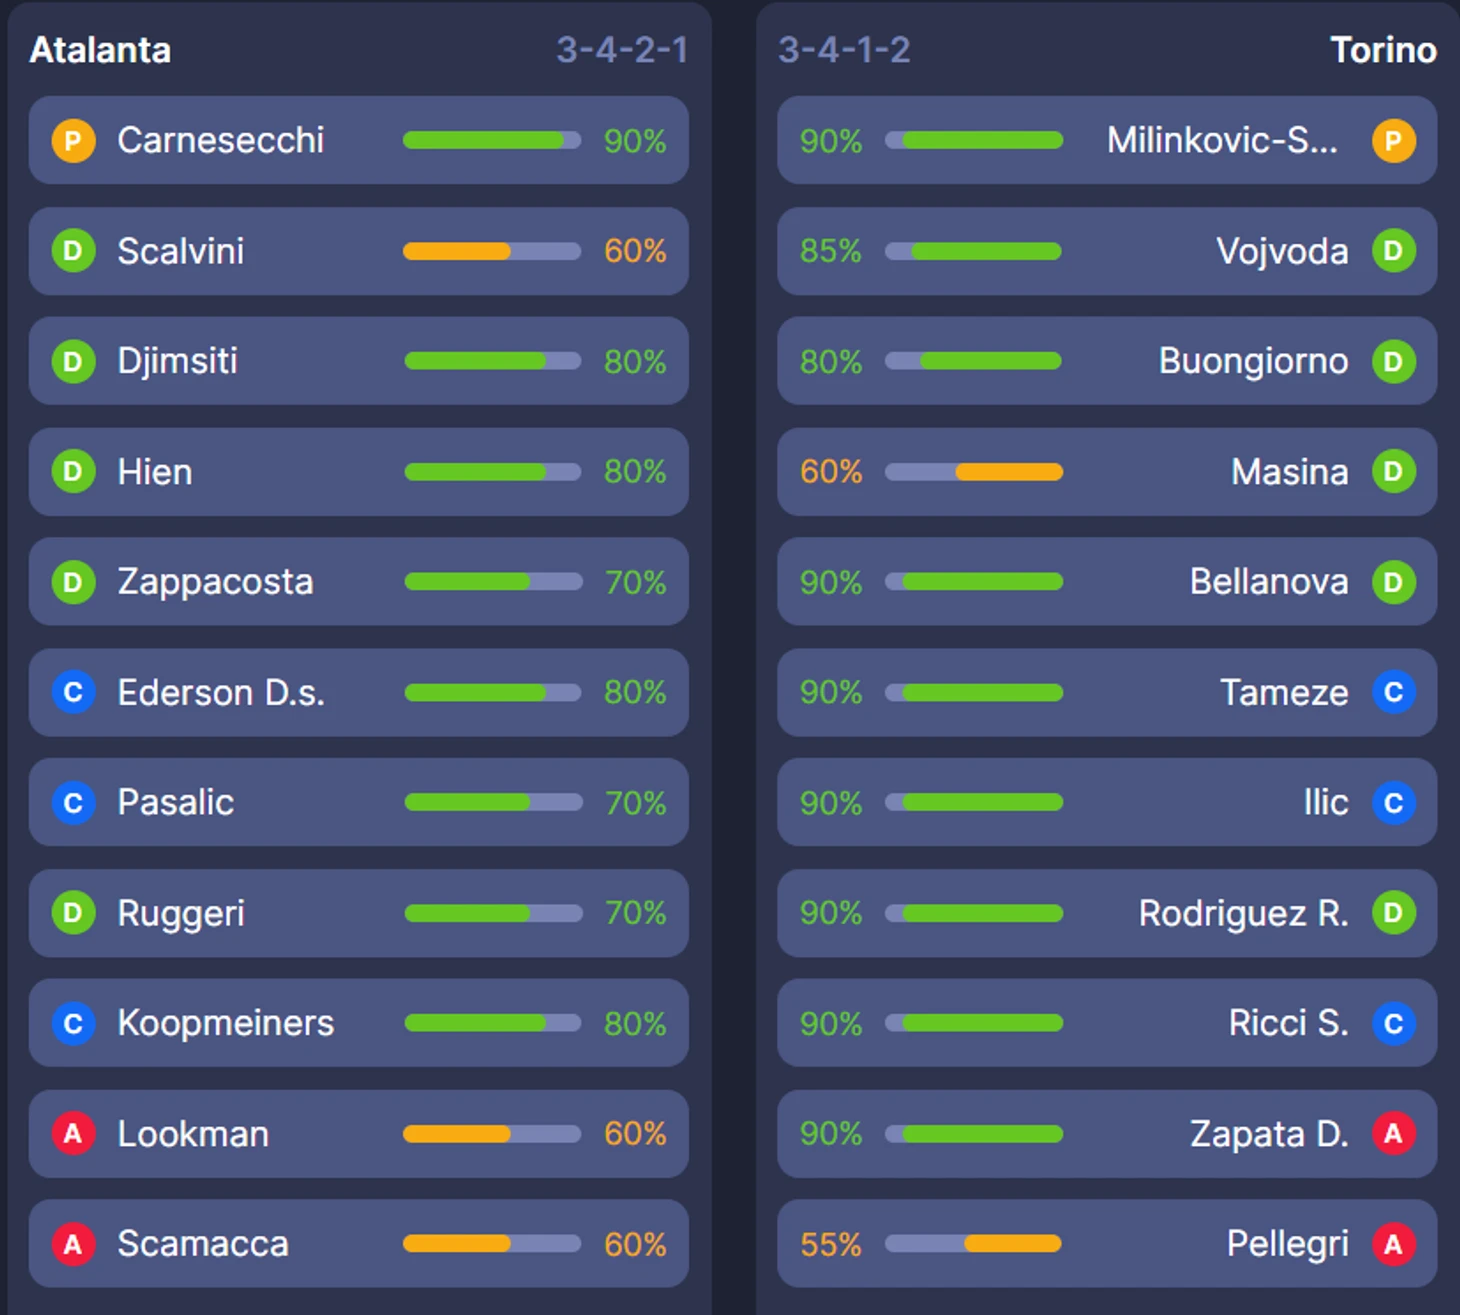This screenshot has height=1315, width=1460.
Task: Click the blue C badge next to Koopmeiners
Action: pos(73,1023)
